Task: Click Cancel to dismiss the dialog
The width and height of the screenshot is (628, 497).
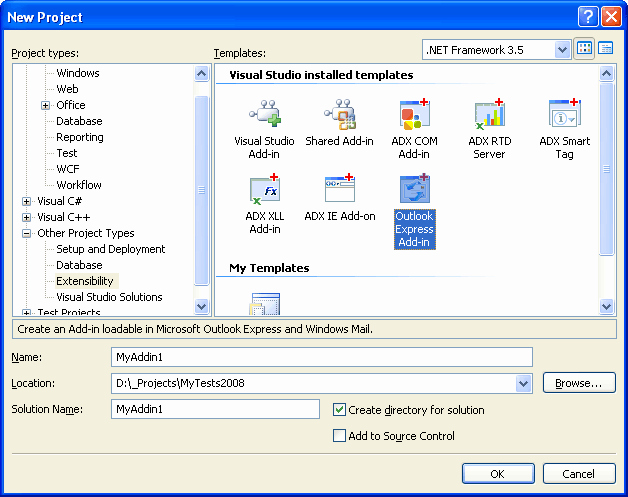Action: 579,474
